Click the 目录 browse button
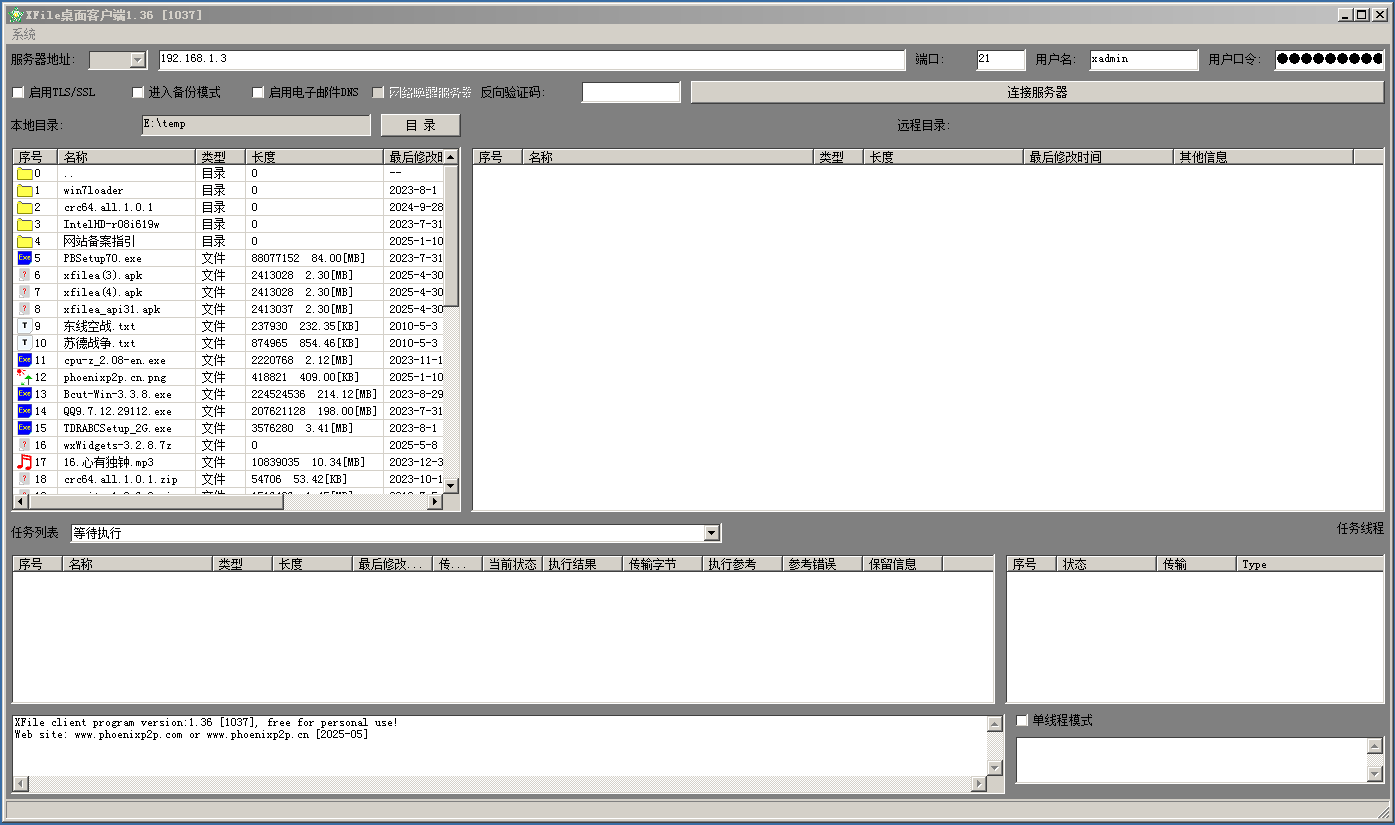This screenshot has width=1395, height=825. click(420, 125)
